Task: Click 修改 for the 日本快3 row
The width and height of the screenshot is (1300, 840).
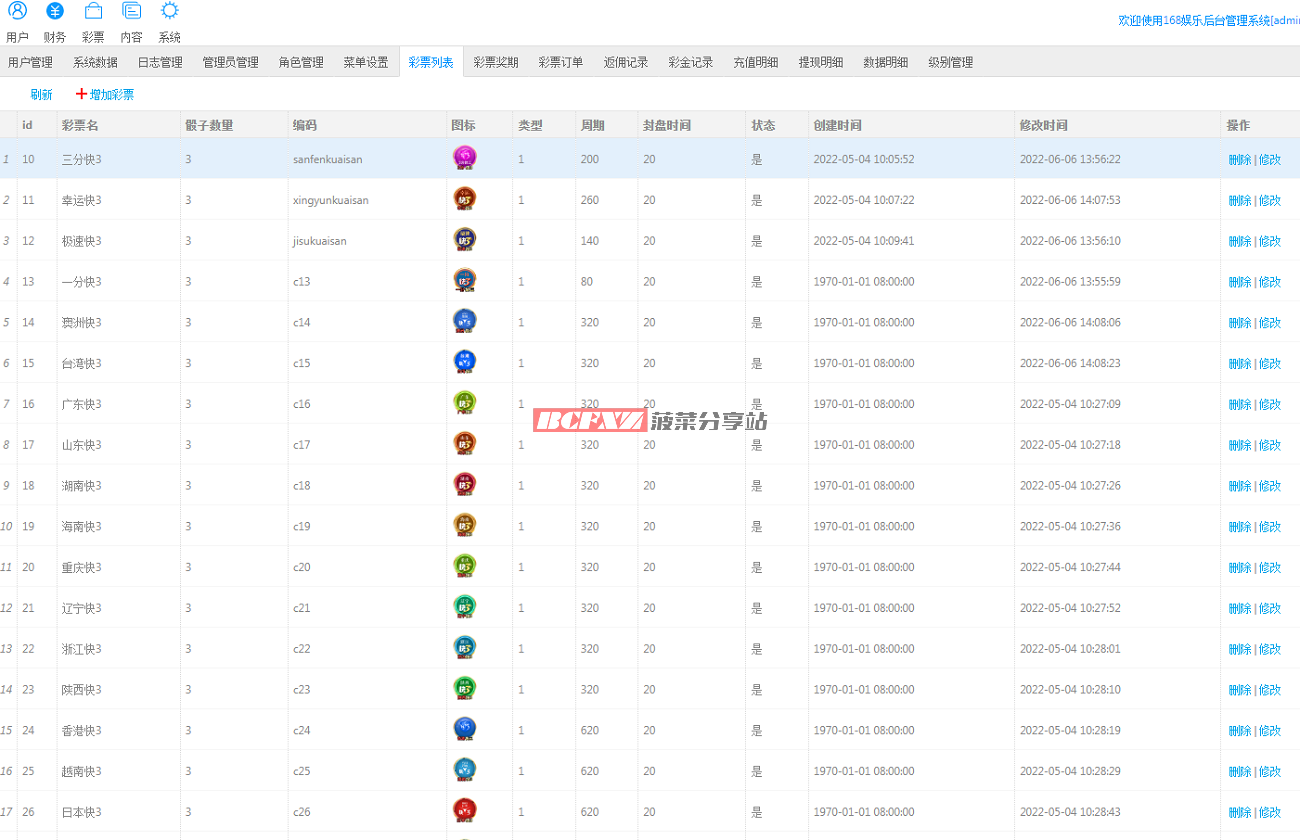Action: point(1270,812)
